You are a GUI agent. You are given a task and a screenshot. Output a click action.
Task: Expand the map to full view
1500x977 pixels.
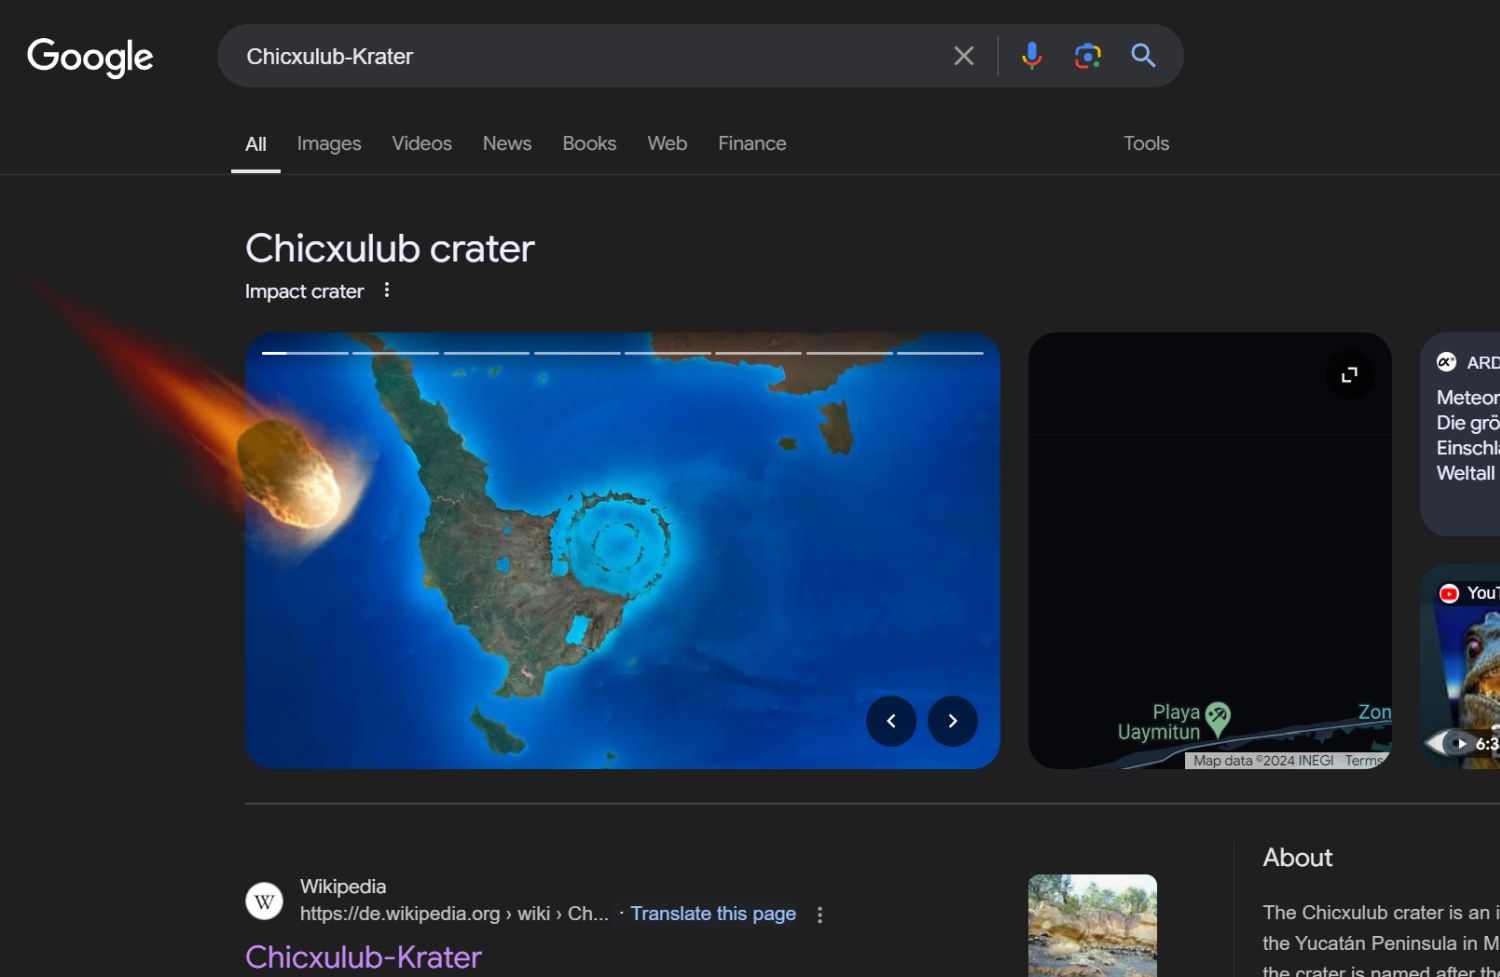point(1349,375)
